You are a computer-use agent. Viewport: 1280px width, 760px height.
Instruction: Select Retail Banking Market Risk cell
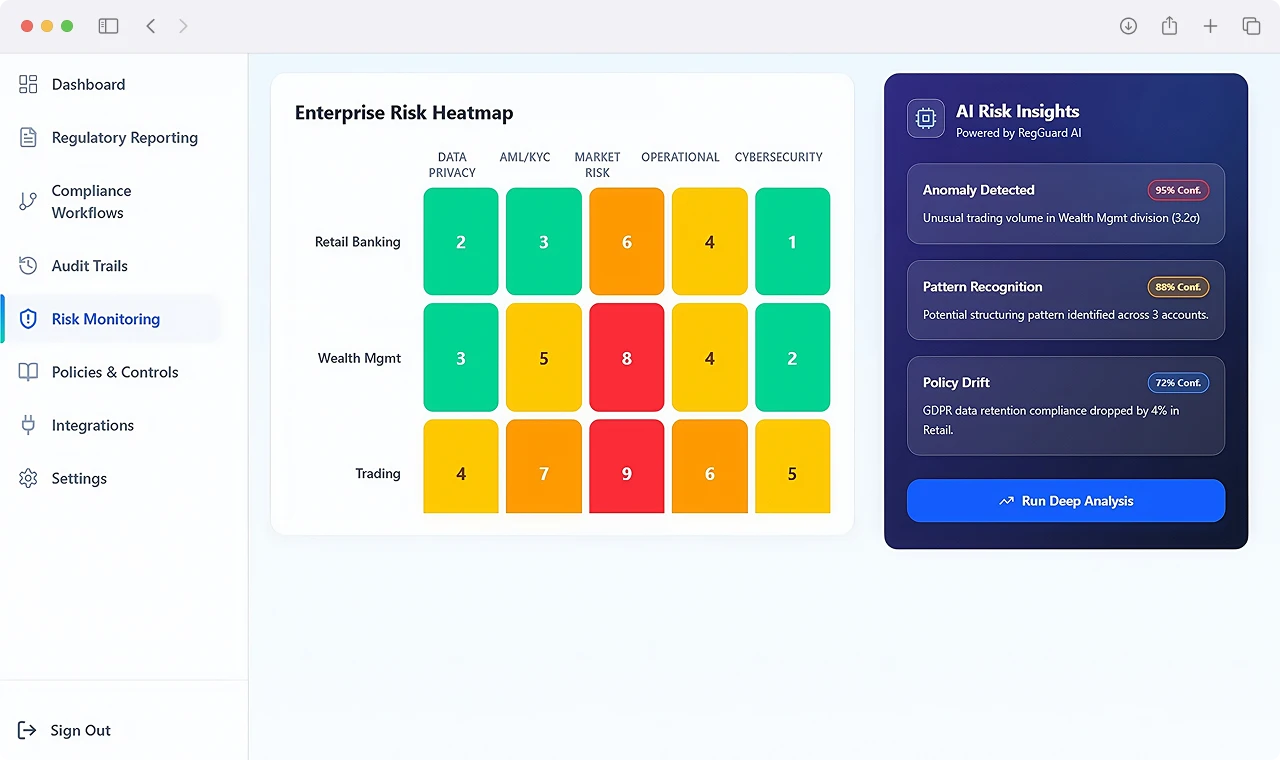click(x=627, y=242)
